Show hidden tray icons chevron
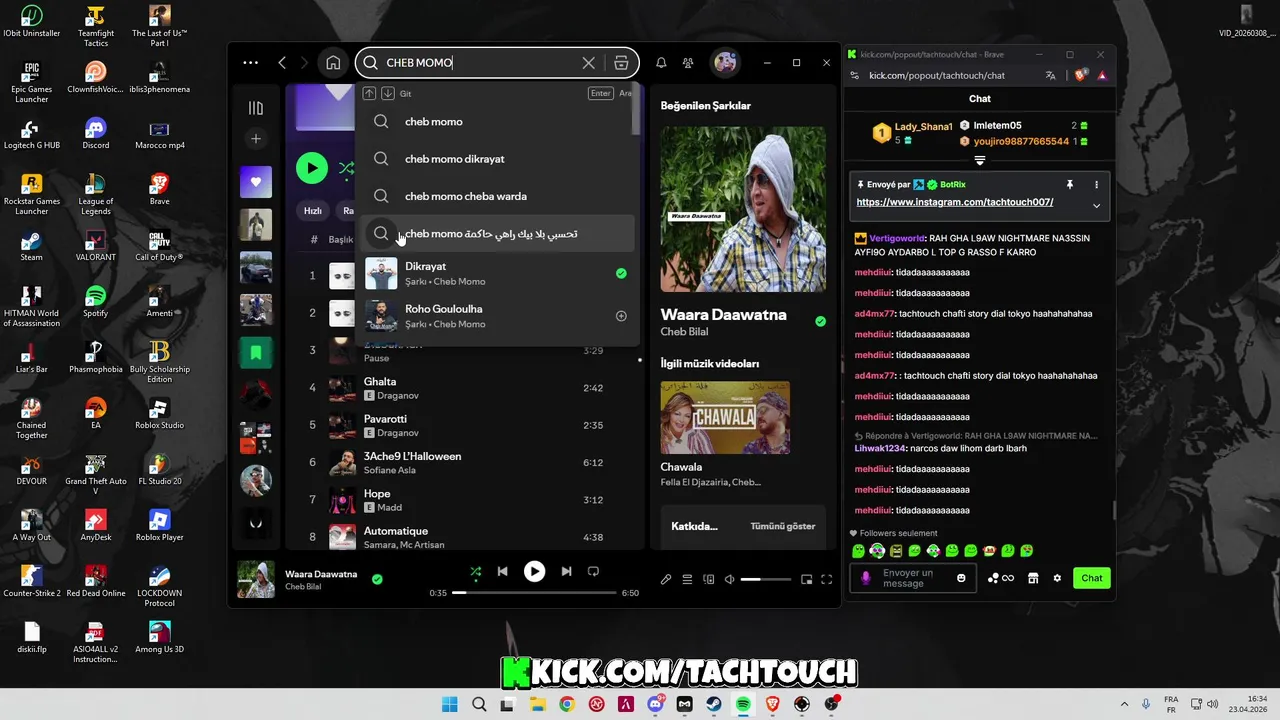The image size is (1280, 720). (1124, 704)
